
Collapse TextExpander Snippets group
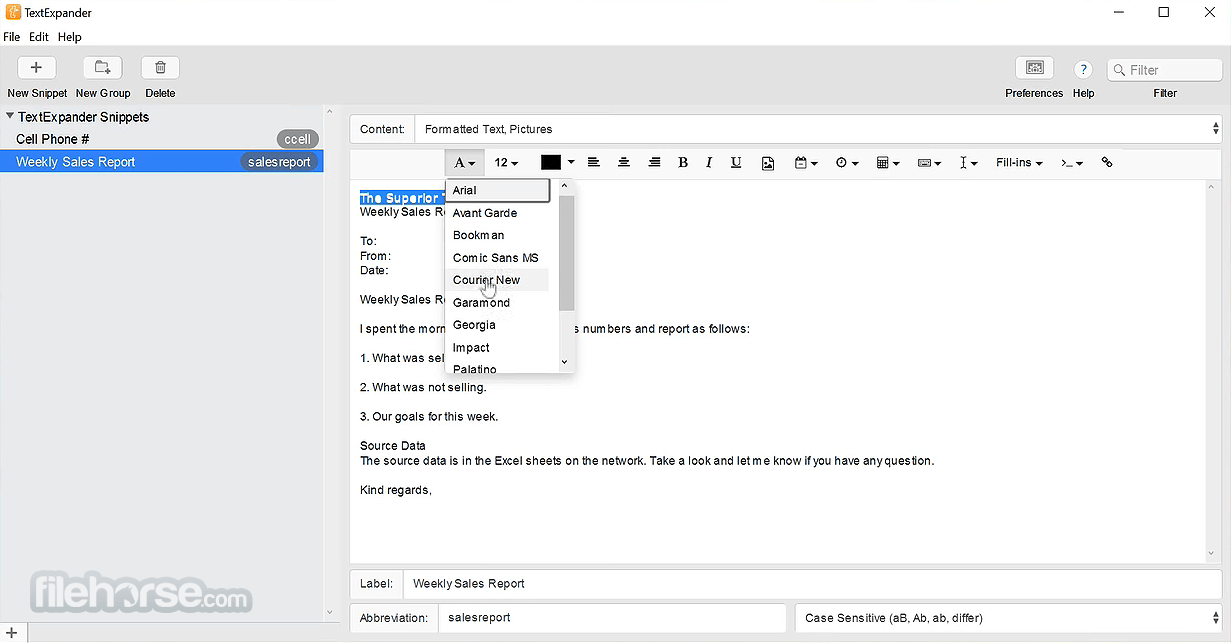click(10, 116)
